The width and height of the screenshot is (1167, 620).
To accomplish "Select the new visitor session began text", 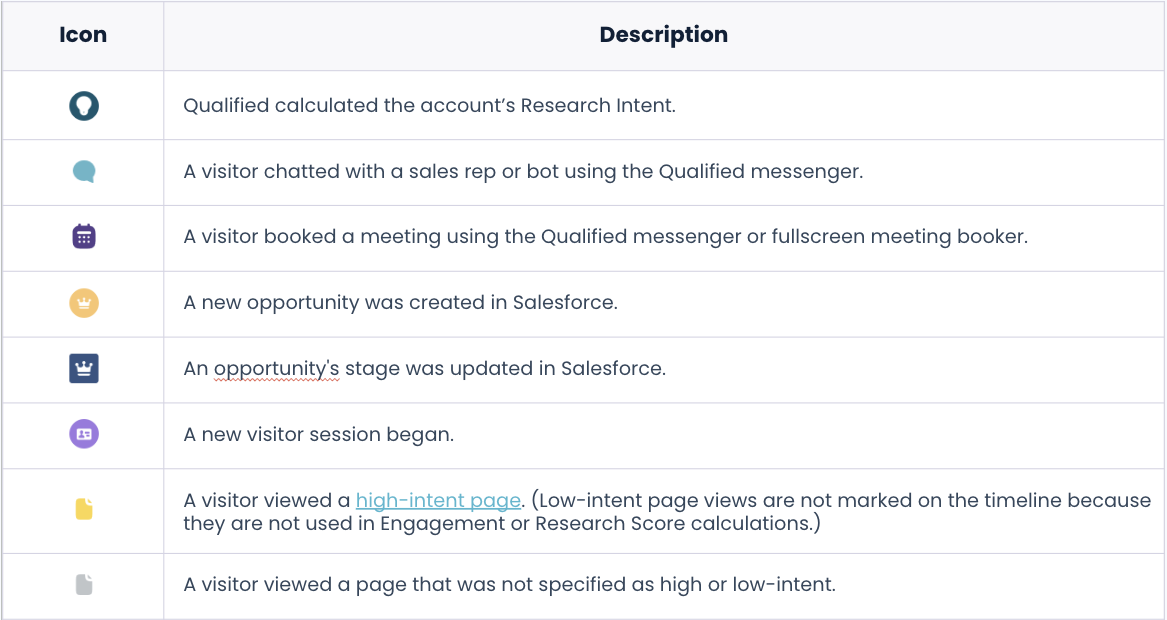I will point(319,435).
